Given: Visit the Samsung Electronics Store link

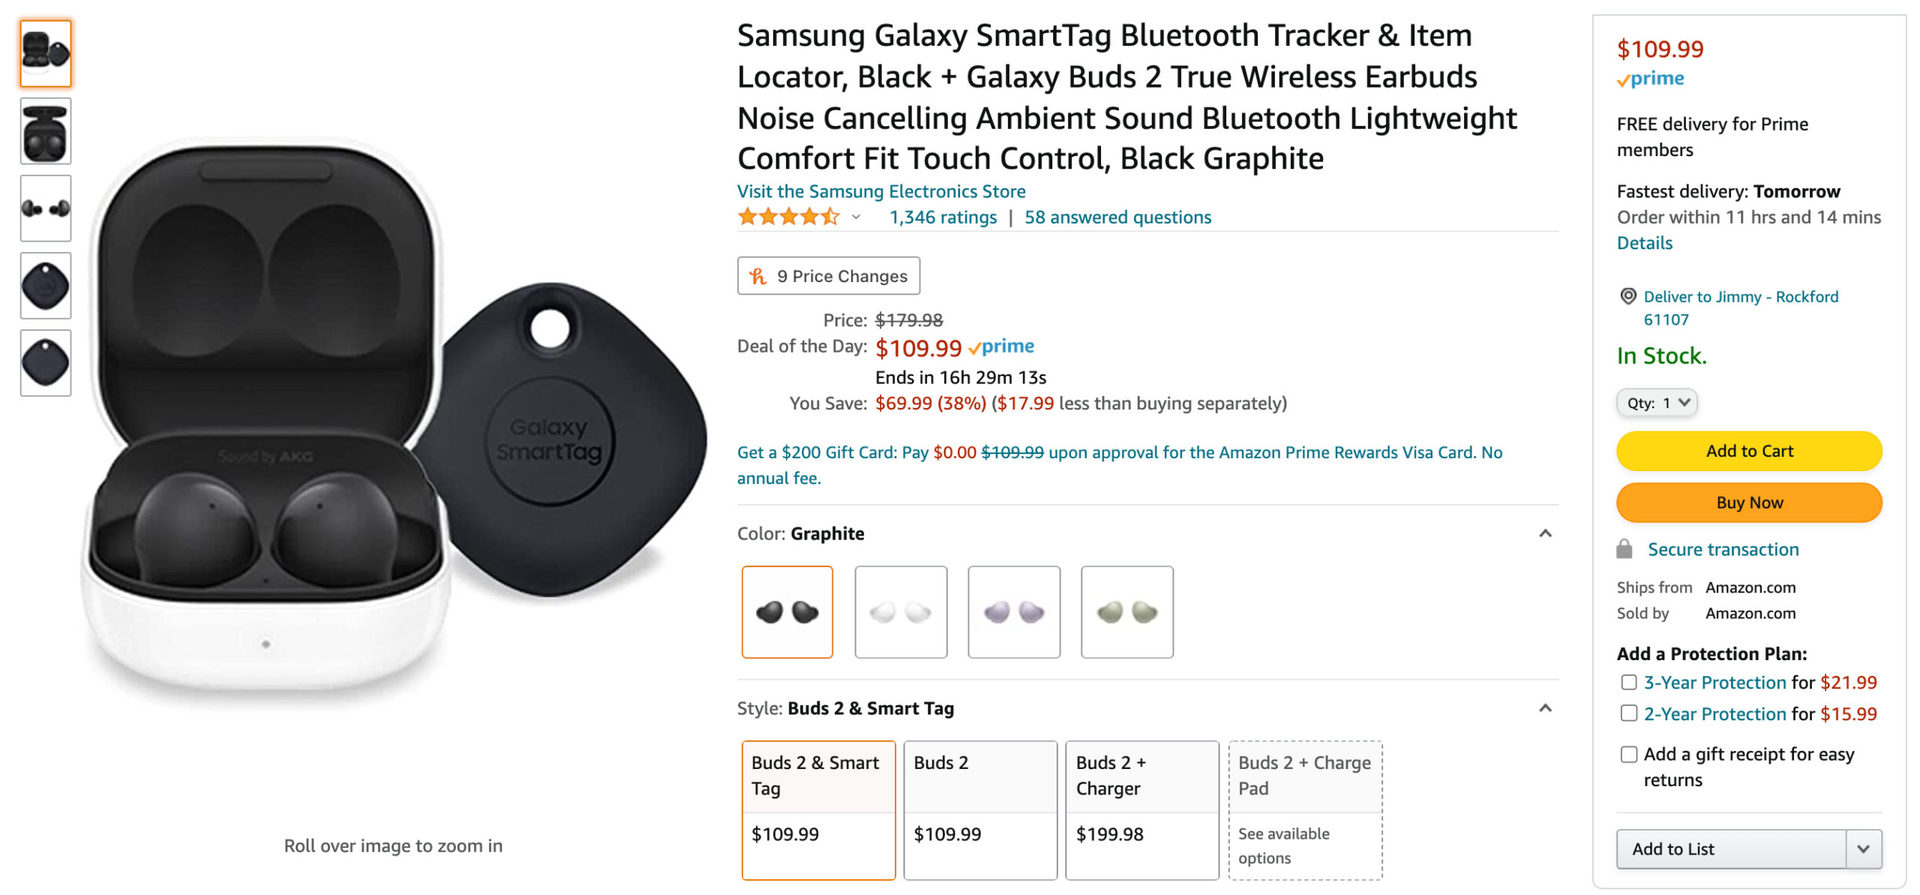Looking at the screenshot, I should (x=881, y=191).
